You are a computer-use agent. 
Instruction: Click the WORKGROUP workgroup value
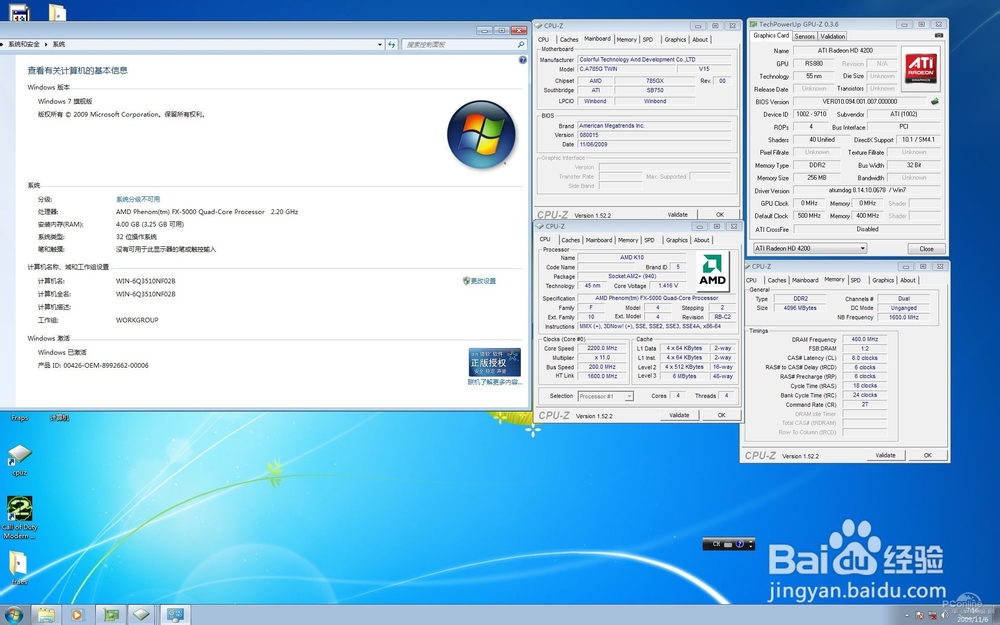tap(136, 320)
